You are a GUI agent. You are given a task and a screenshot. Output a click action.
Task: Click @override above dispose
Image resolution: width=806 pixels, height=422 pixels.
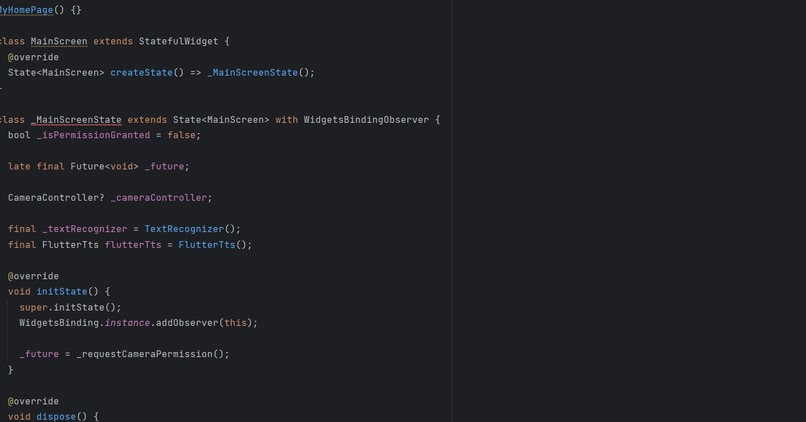click(33, 401)
